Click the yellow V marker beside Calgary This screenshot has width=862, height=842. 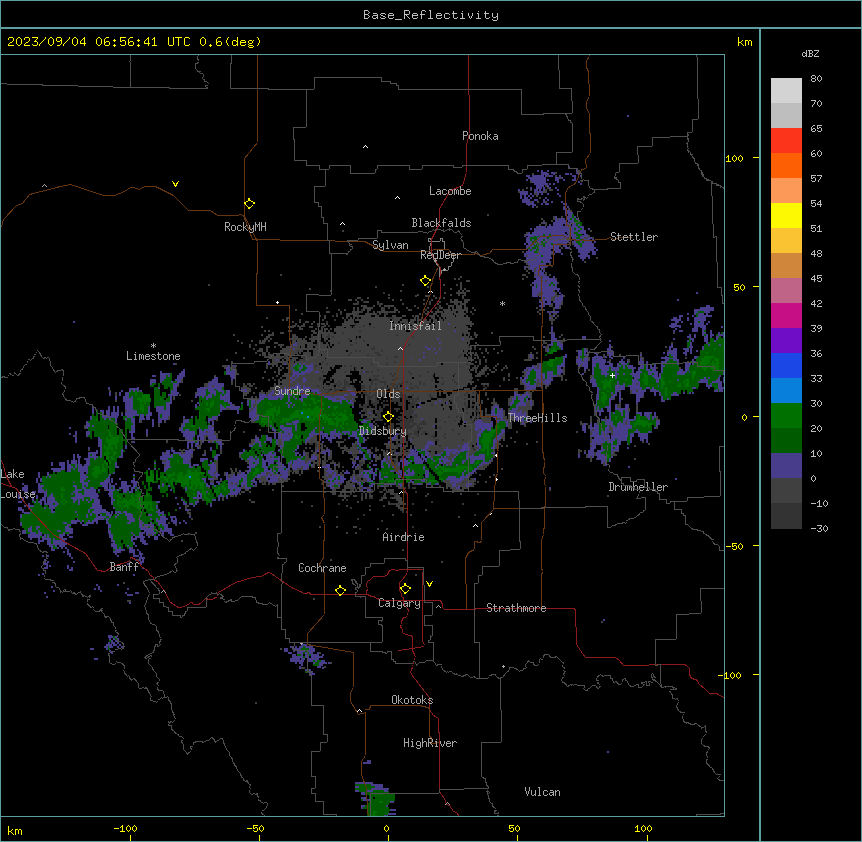(x=429, y=584)
